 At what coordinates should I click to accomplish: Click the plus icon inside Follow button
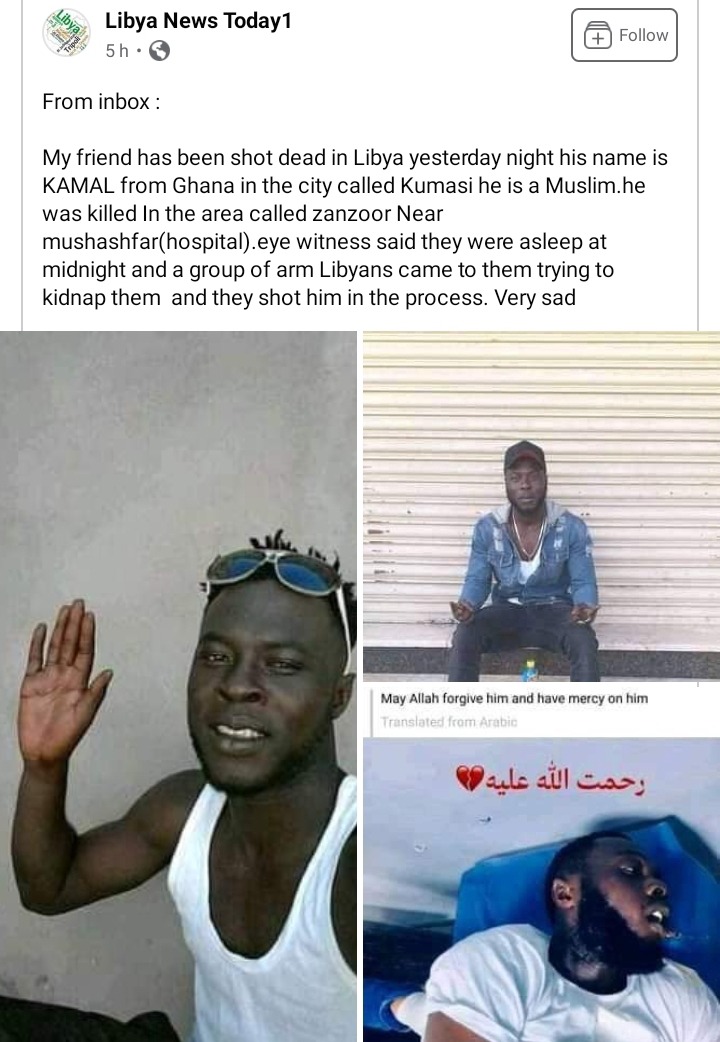pos(597,35)
